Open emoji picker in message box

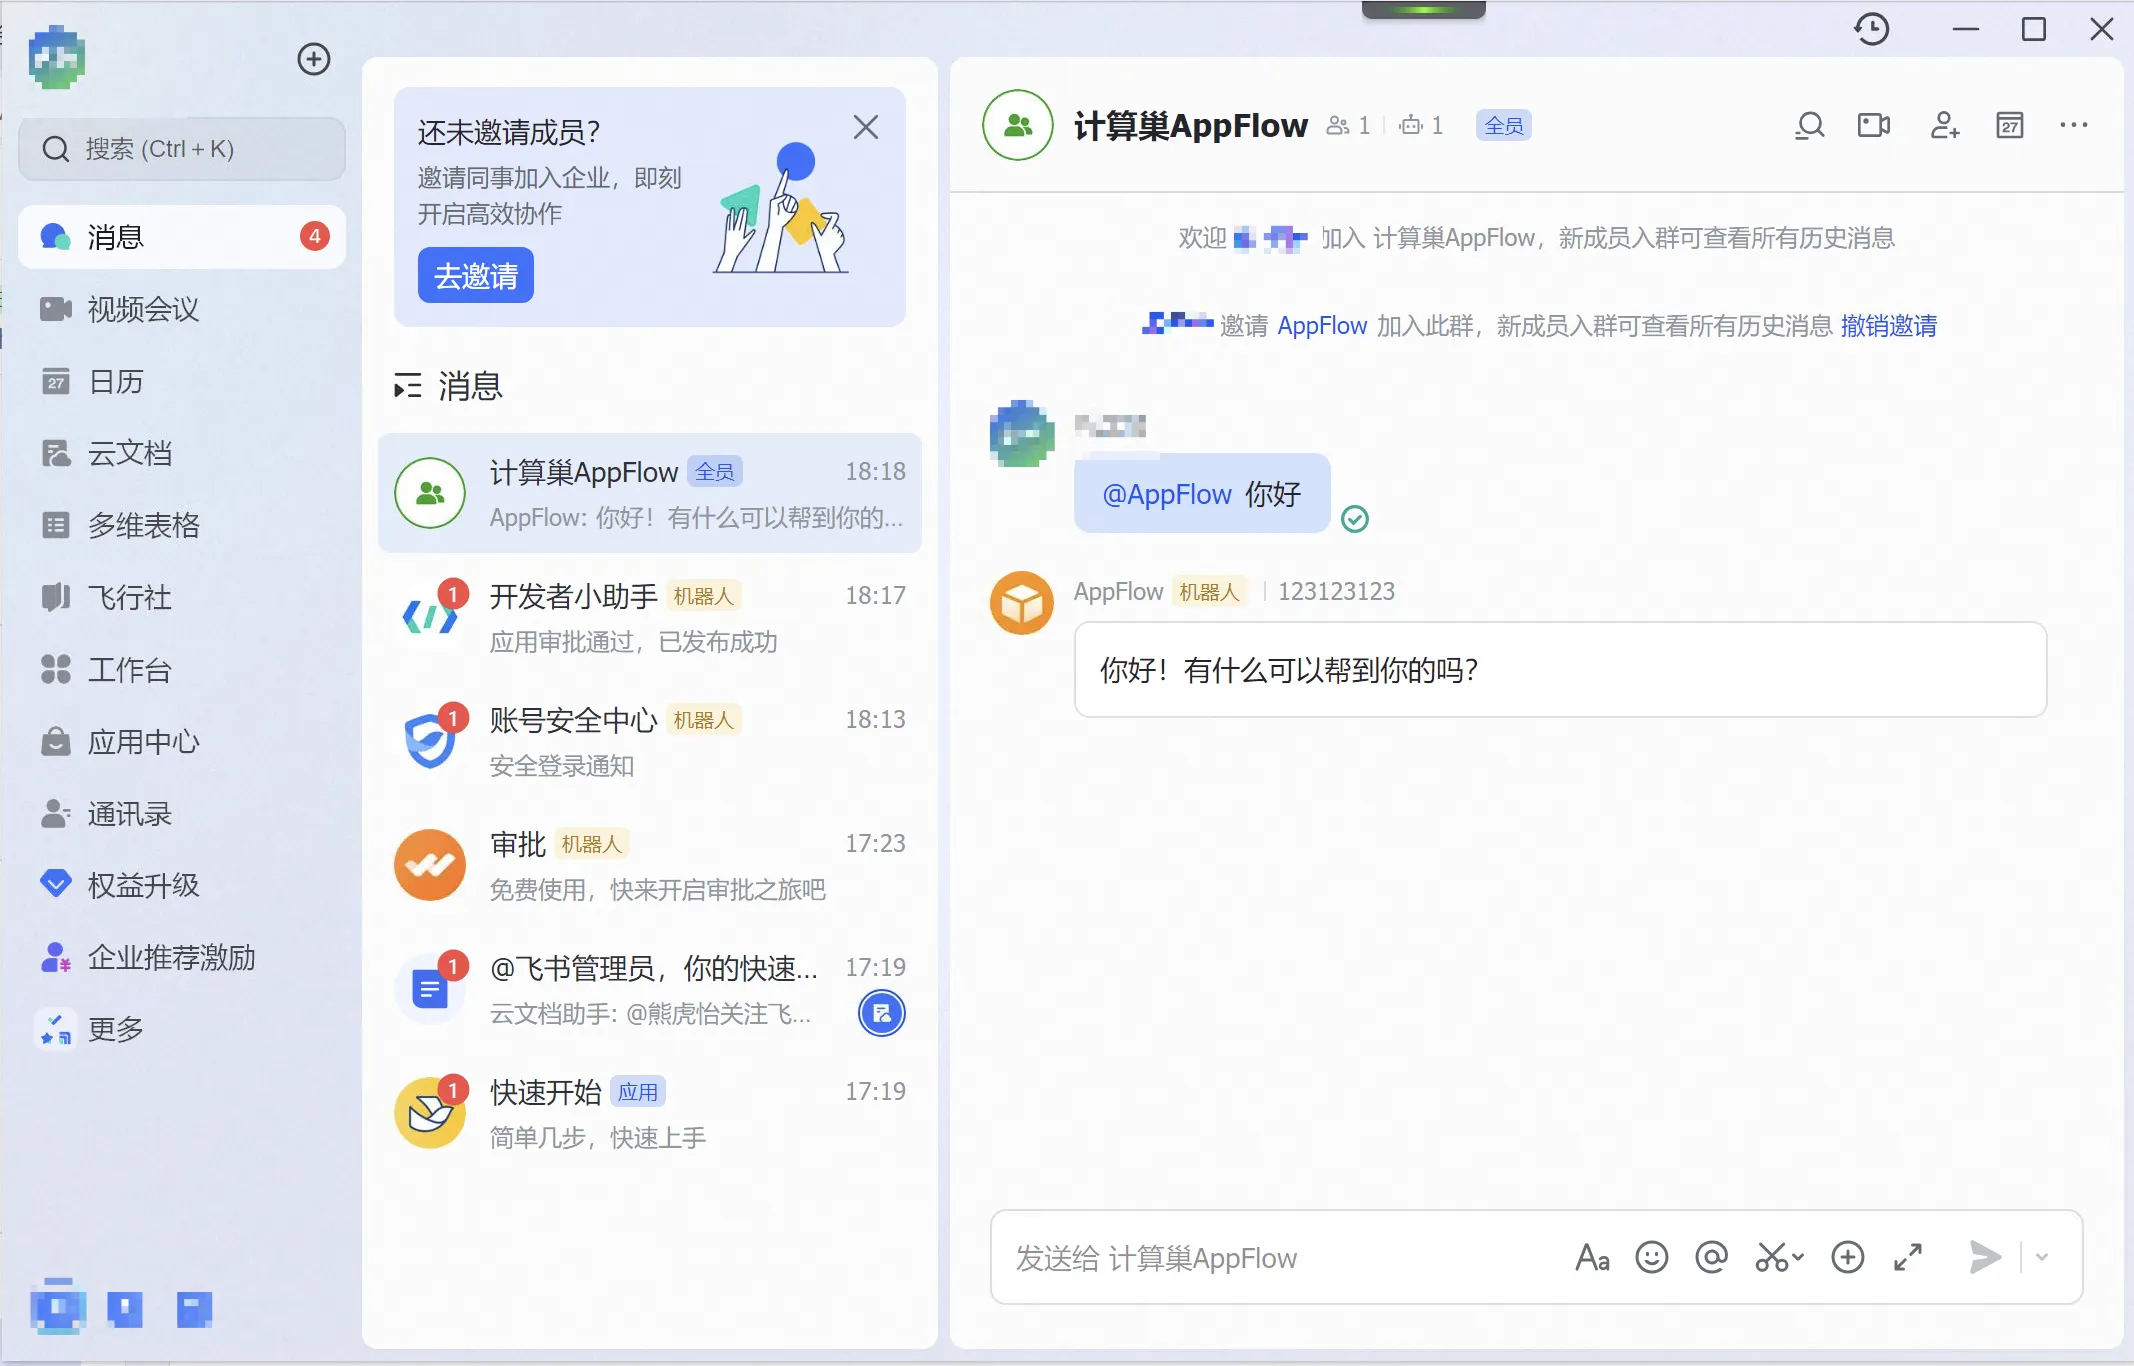pyautogui.click(x=1651, y=1257)
